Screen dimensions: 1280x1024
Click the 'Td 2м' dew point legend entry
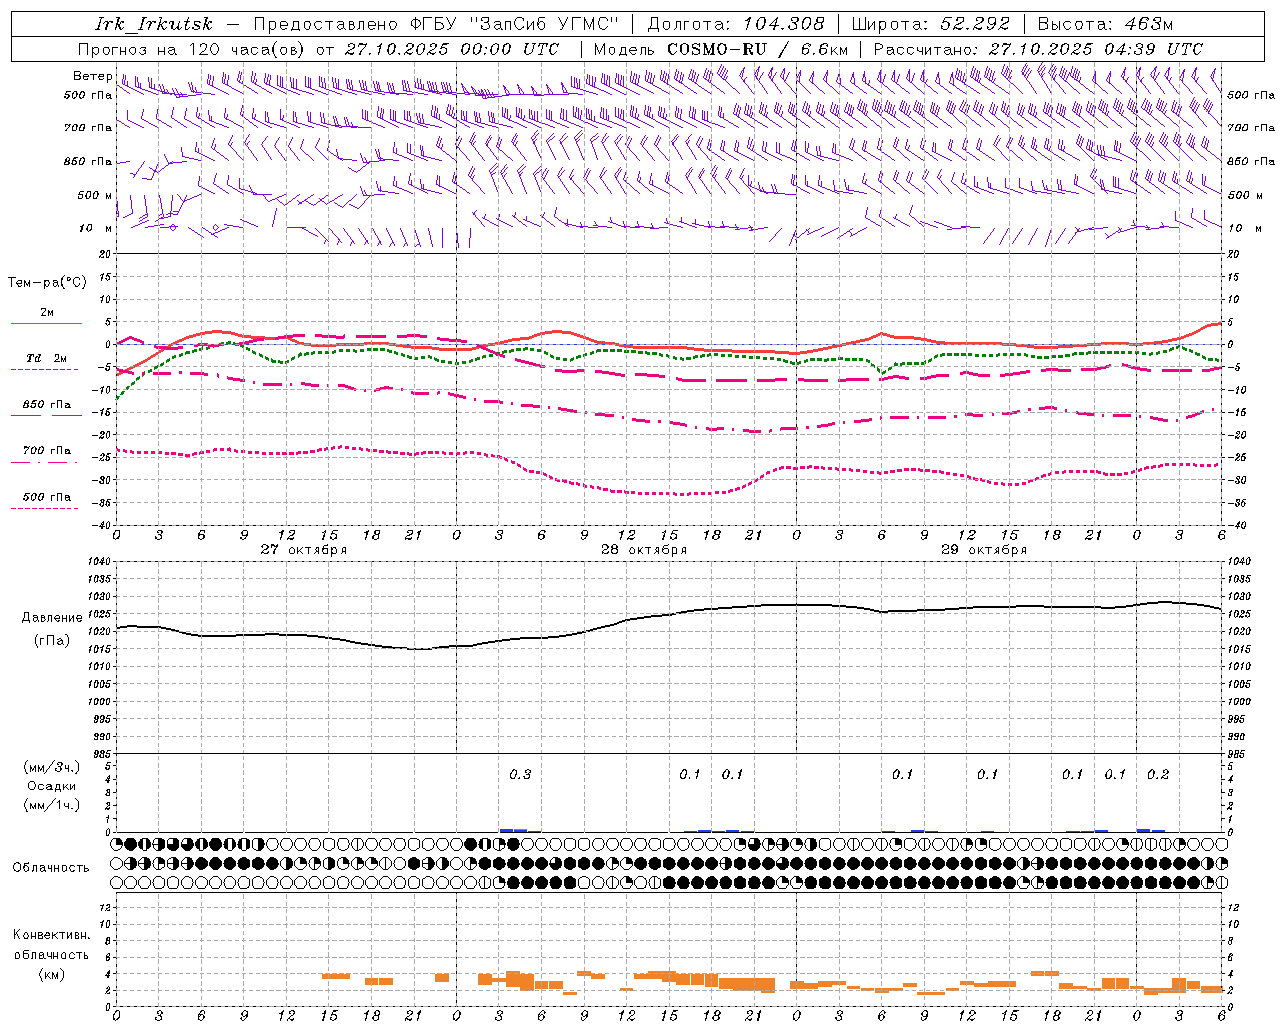coord(47,358)
